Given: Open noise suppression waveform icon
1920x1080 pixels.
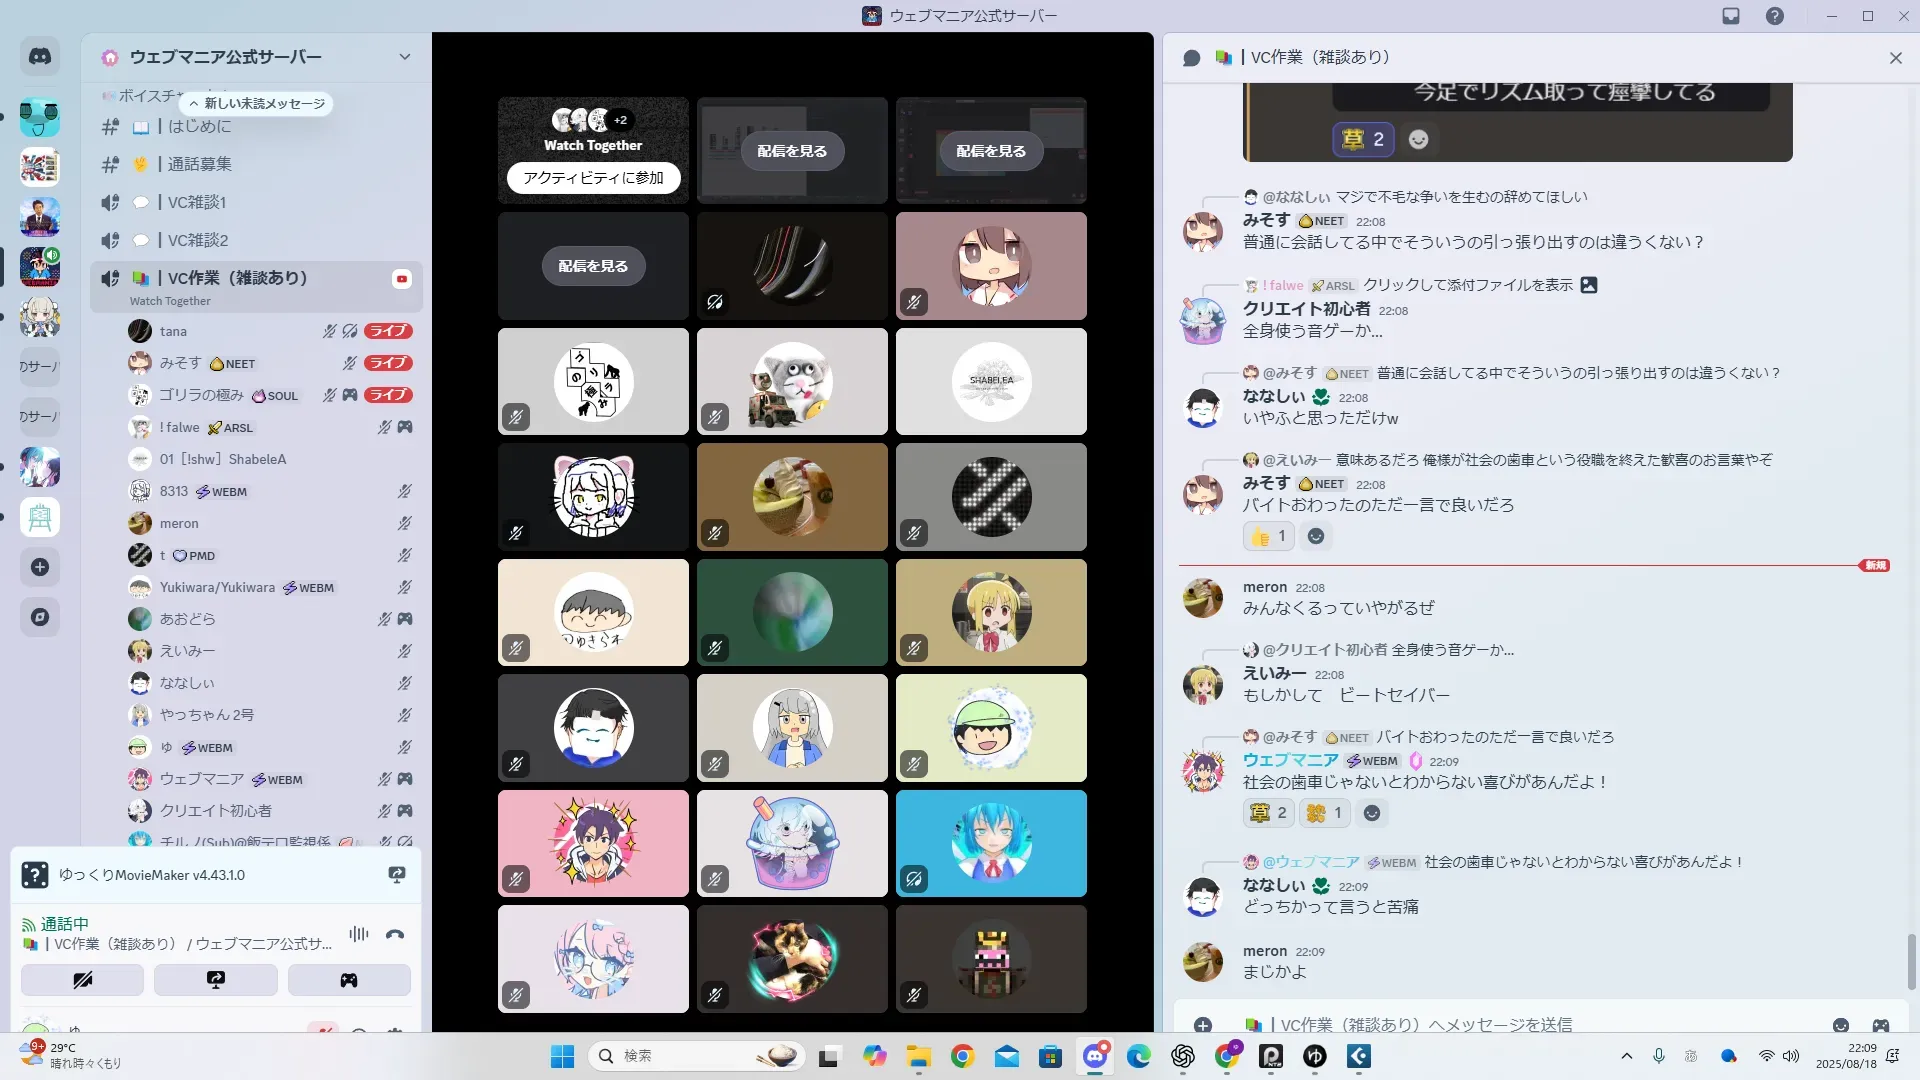Looking at the screenshot, I should click(358, 934).
